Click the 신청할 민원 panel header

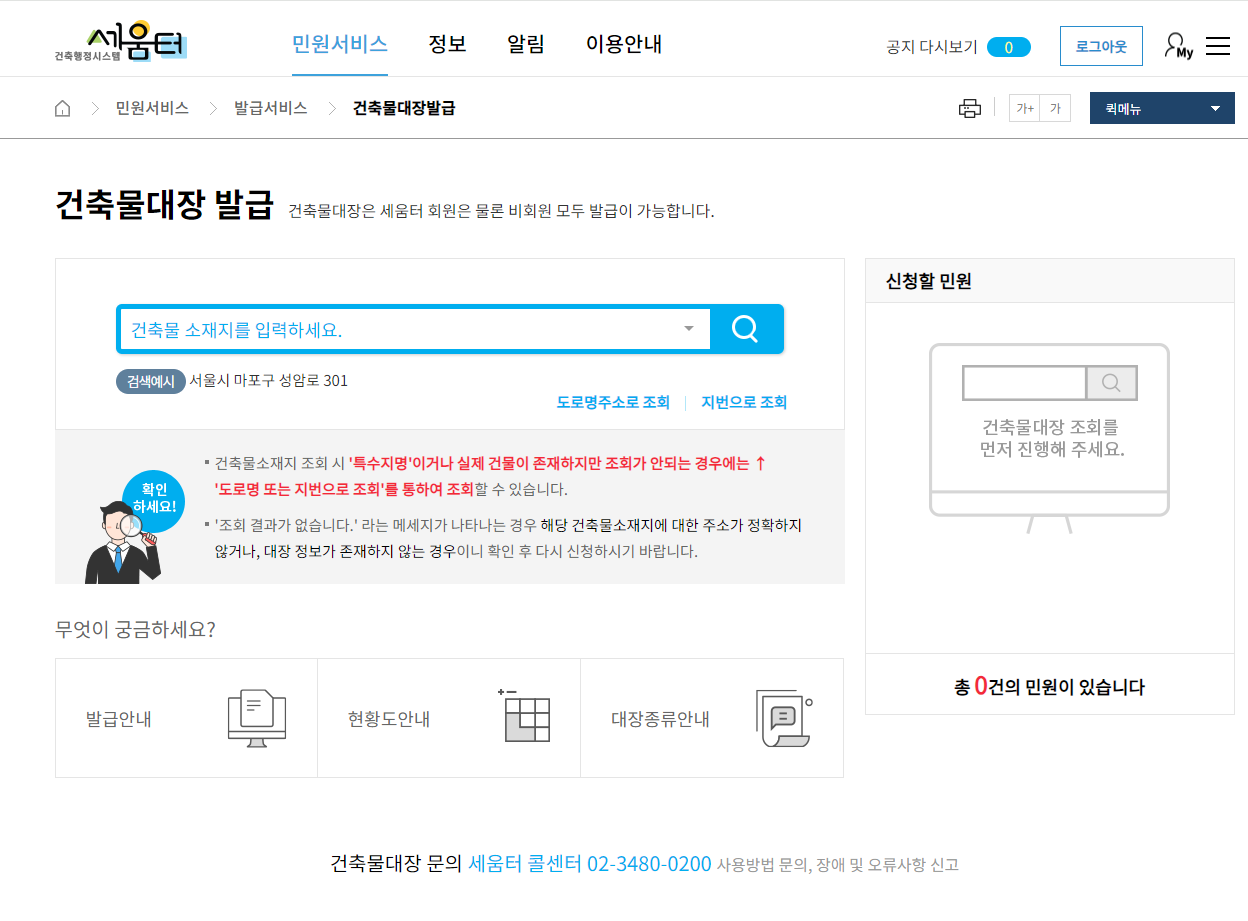click(1050, 281)
